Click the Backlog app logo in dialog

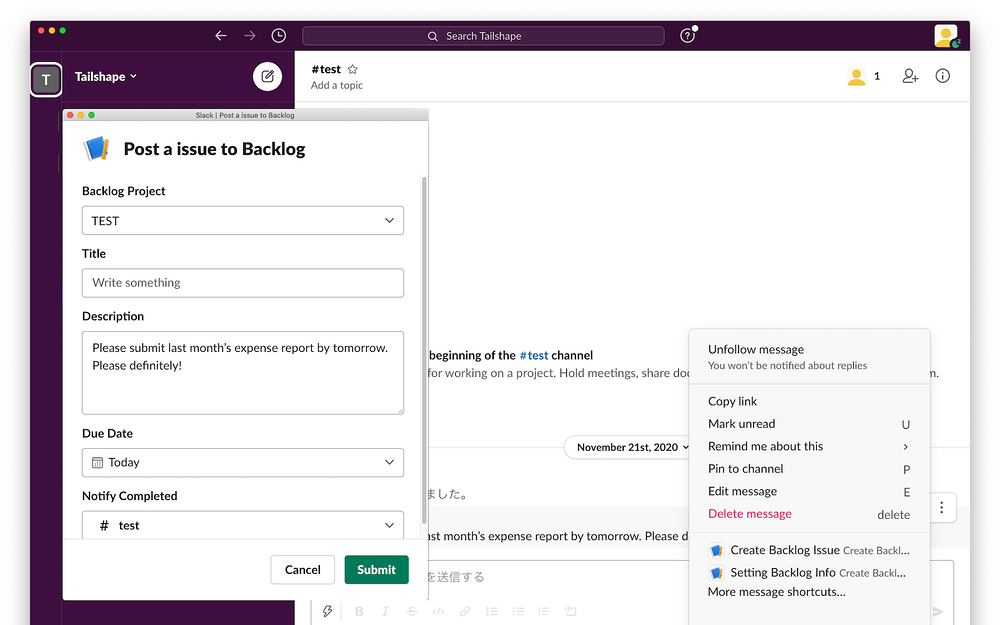[x=97, y=148]
